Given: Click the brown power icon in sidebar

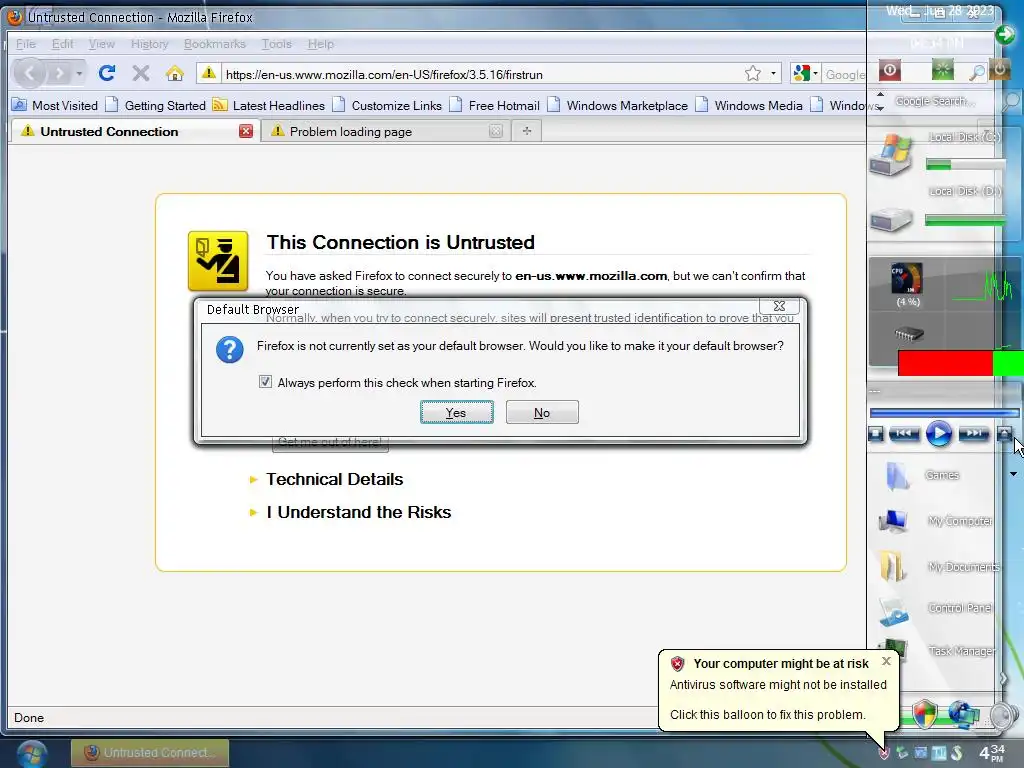Looking at the screenshot, I should pos(999,69).
